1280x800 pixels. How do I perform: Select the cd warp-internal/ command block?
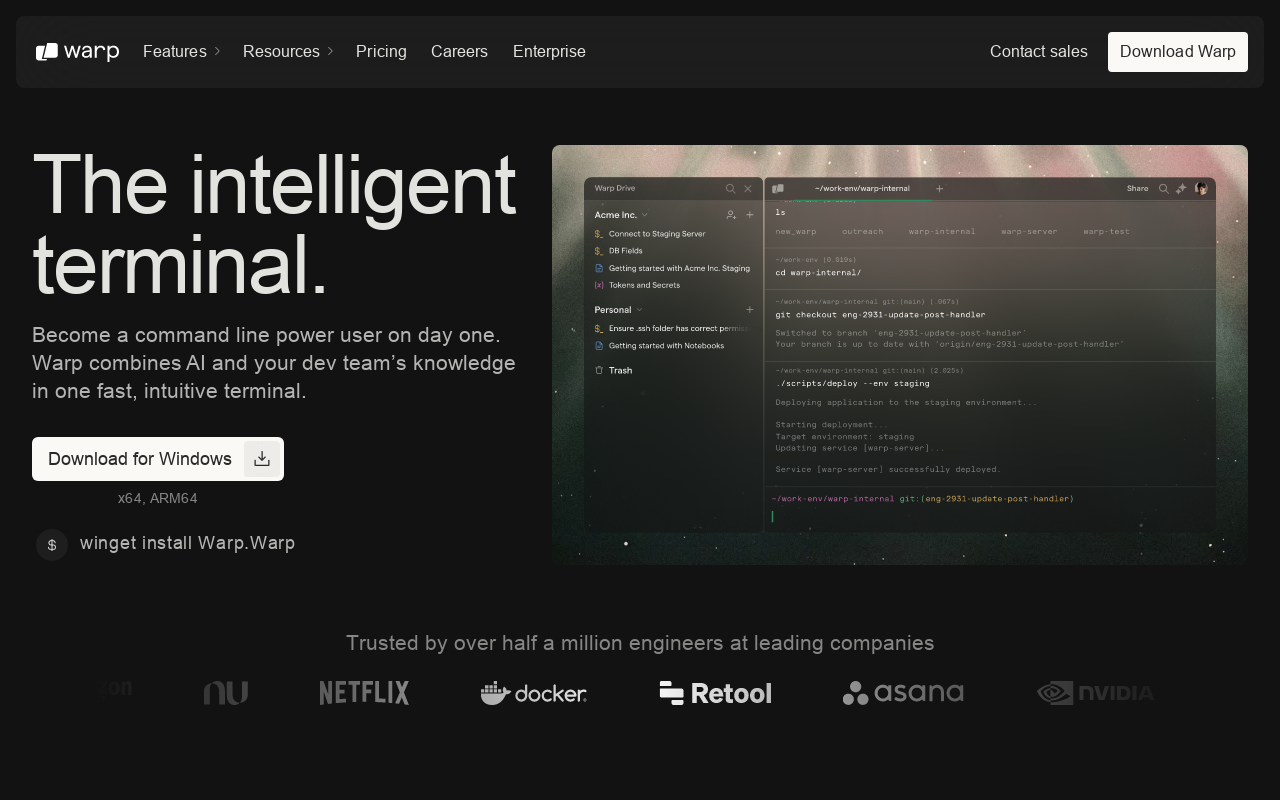pos(990,268)
